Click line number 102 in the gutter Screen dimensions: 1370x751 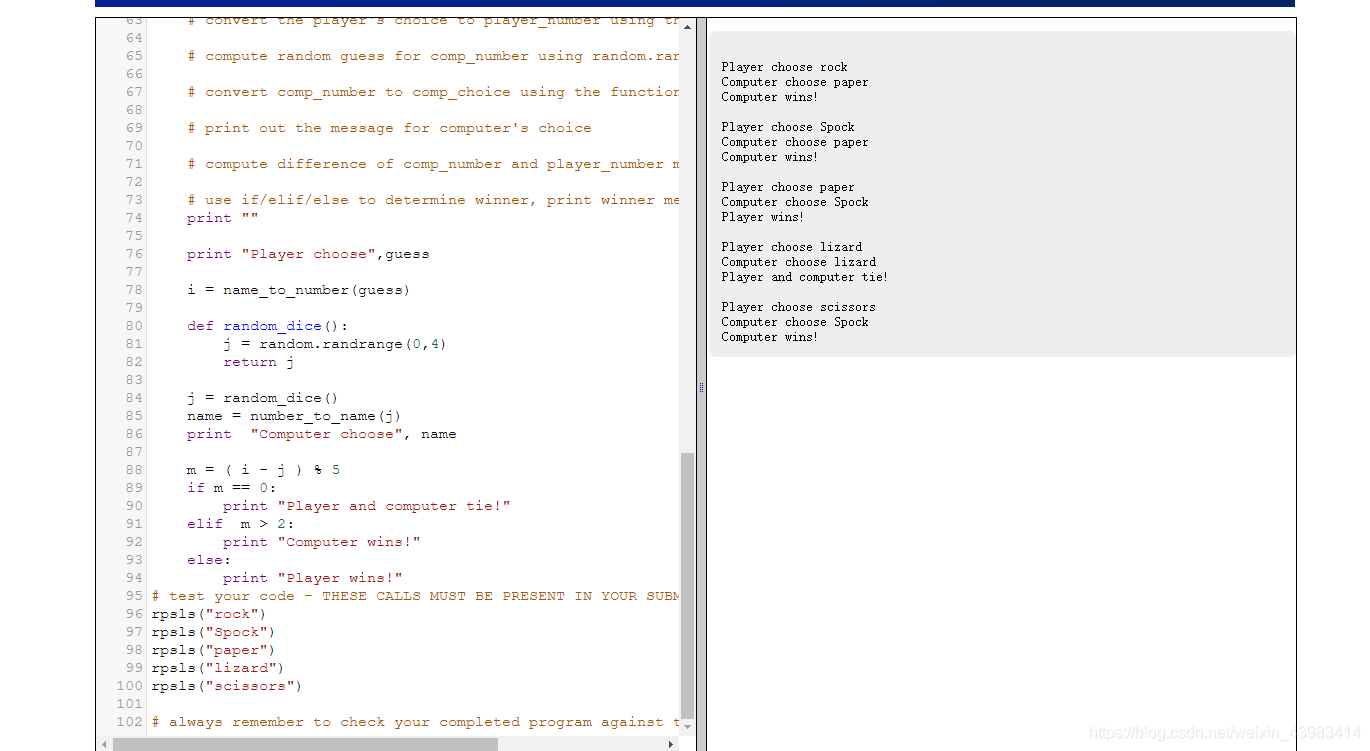[130, 722]
